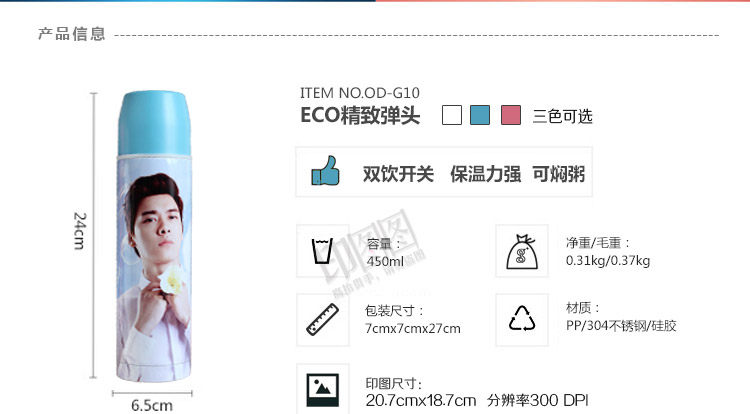The image size is (750, 414).
Task: Click the blue bottle cap
Action: tap(154, 123)
